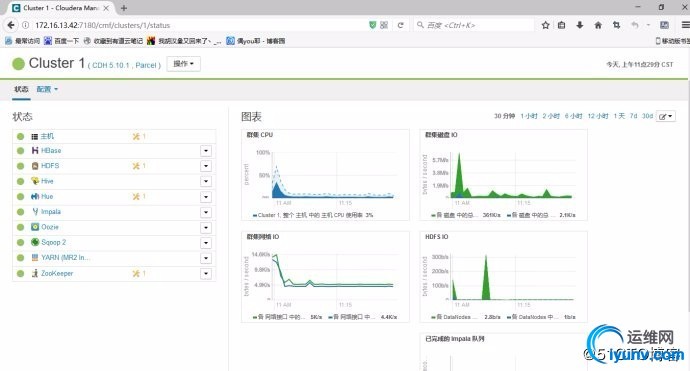Click the Sqoop 2 service icon

coord(35,242)
